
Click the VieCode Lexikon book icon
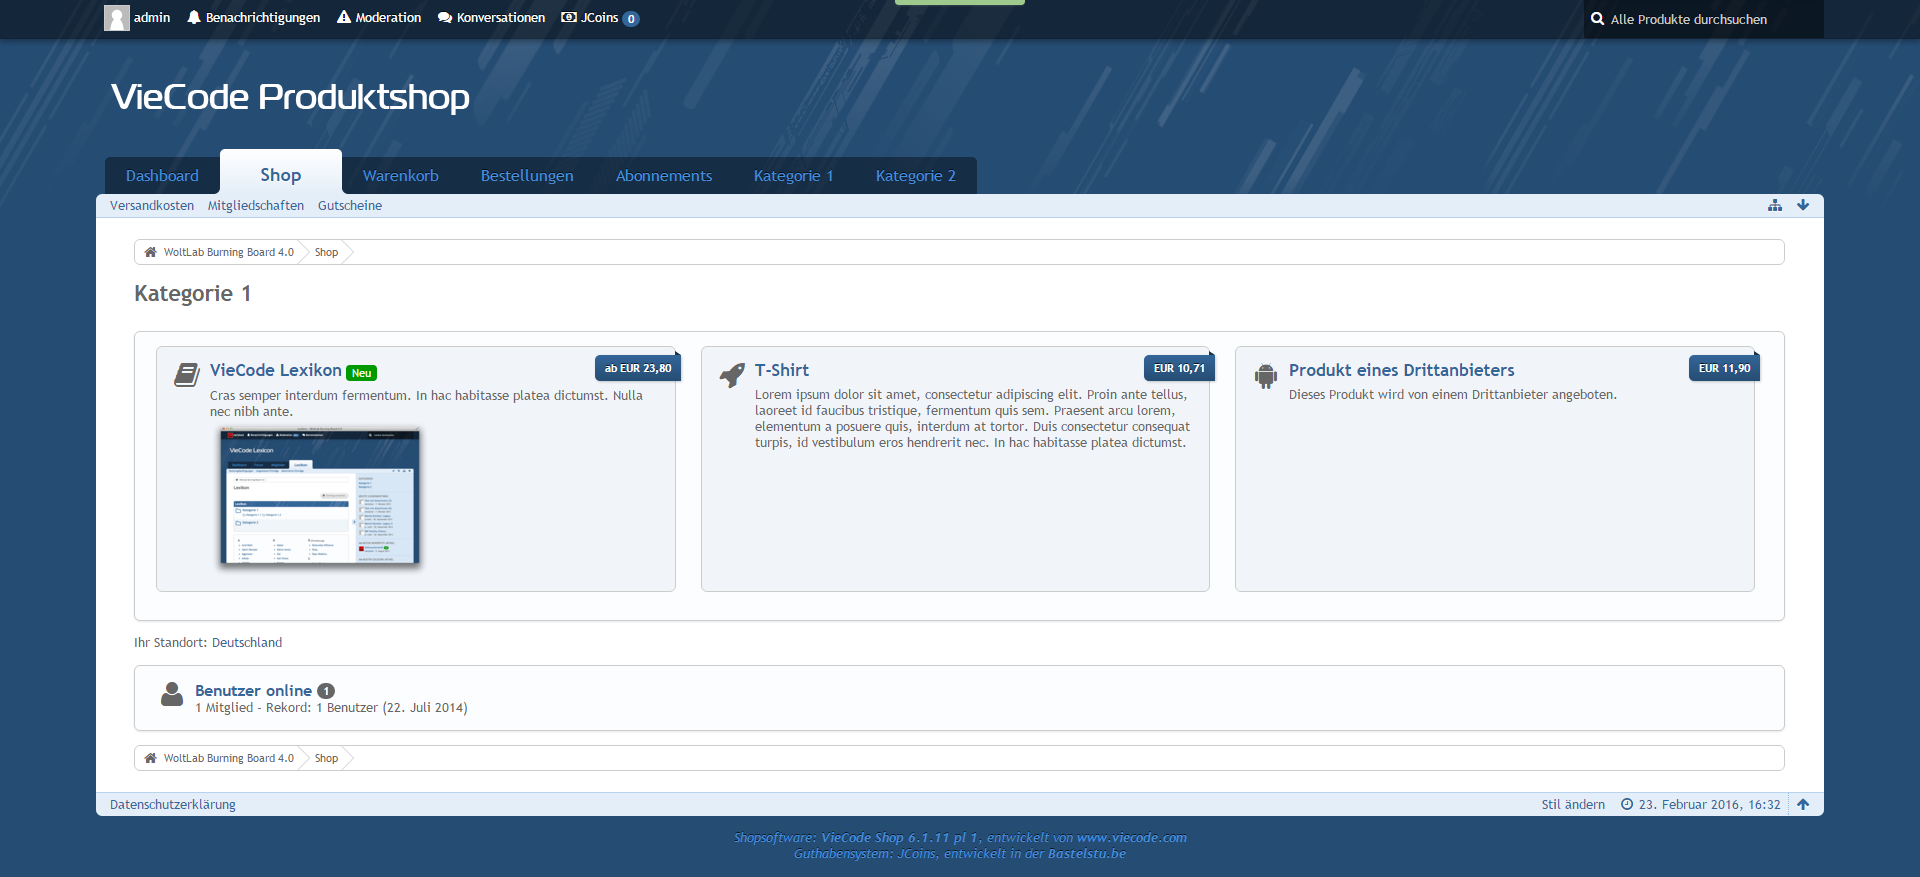(x=186, y=375)
